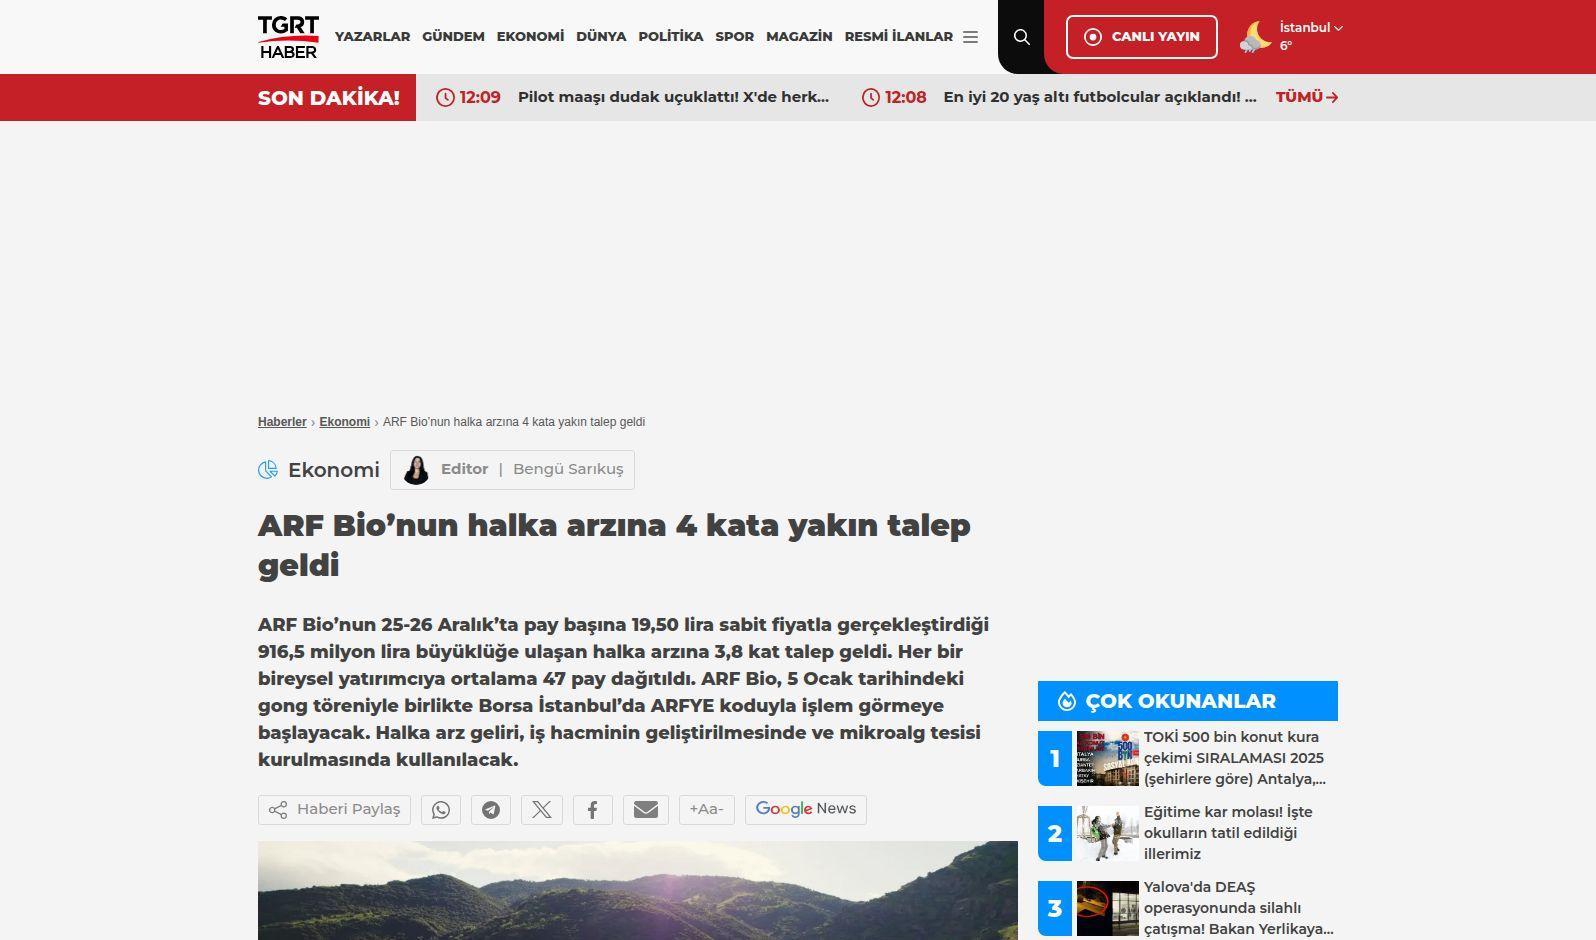Adjust text size with +Aa- control
The image size is (1596, 940).
[x=706, y=809]
